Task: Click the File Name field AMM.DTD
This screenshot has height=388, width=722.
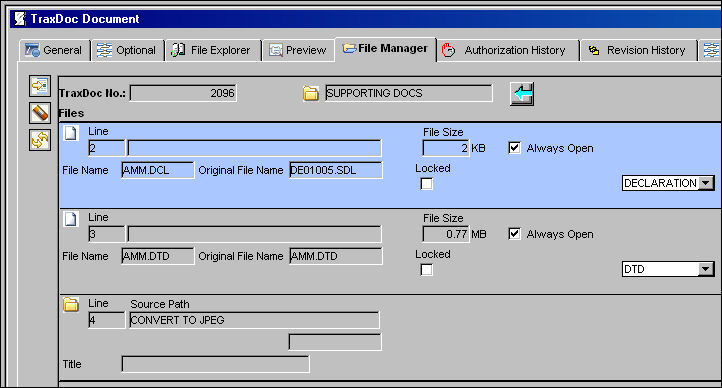Action: 158,256
